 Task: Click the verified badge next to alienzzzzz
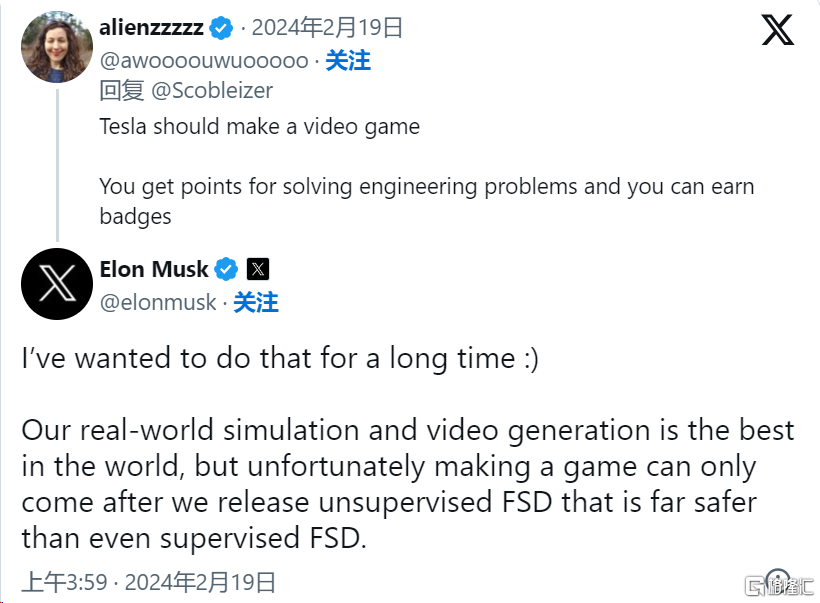click(221, 28)
